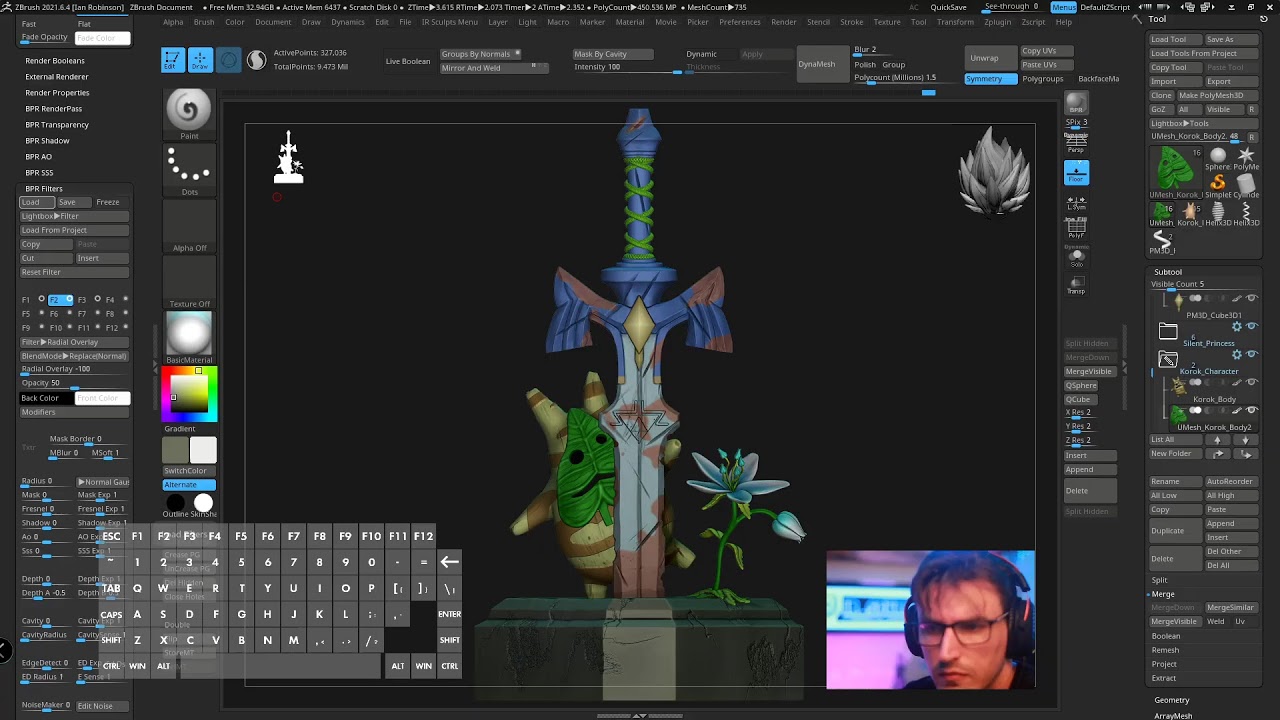This screenshot has height=720, width=1280.
Task: Click the QuickSave button
Action: pos(948,8)
